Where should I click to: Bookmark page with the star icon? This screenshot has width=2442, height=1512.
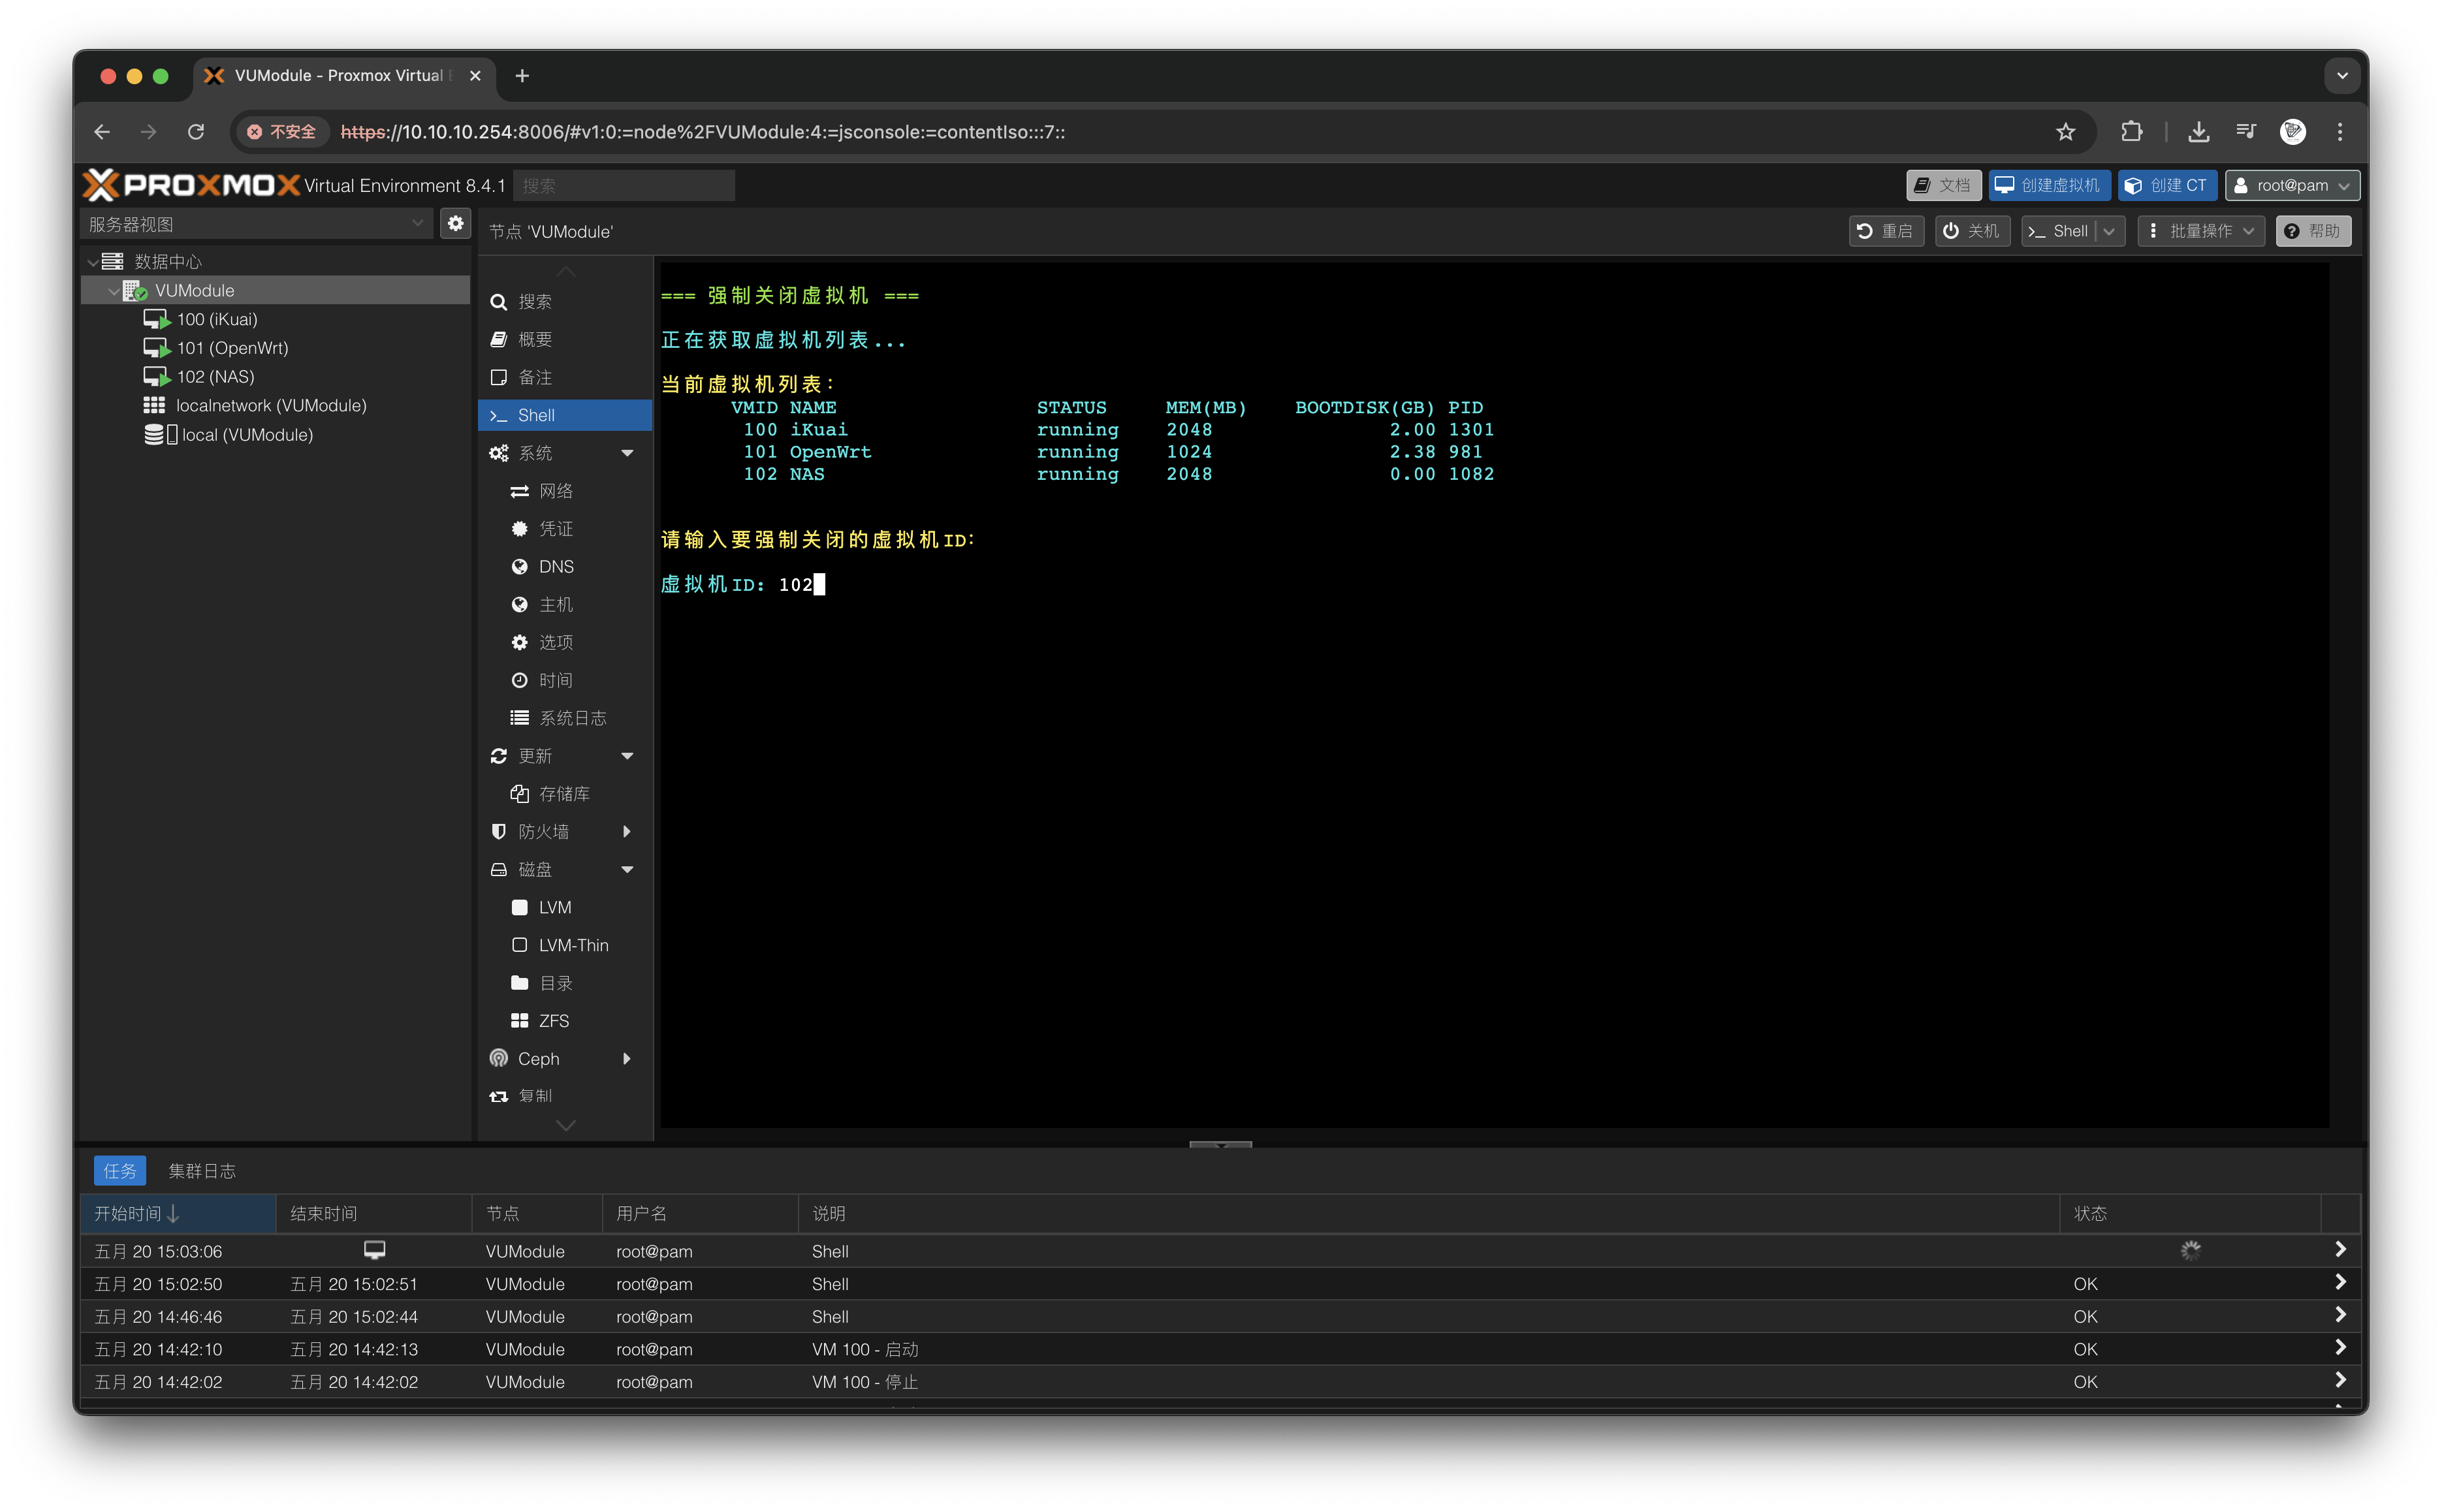tap(2065, 132)
